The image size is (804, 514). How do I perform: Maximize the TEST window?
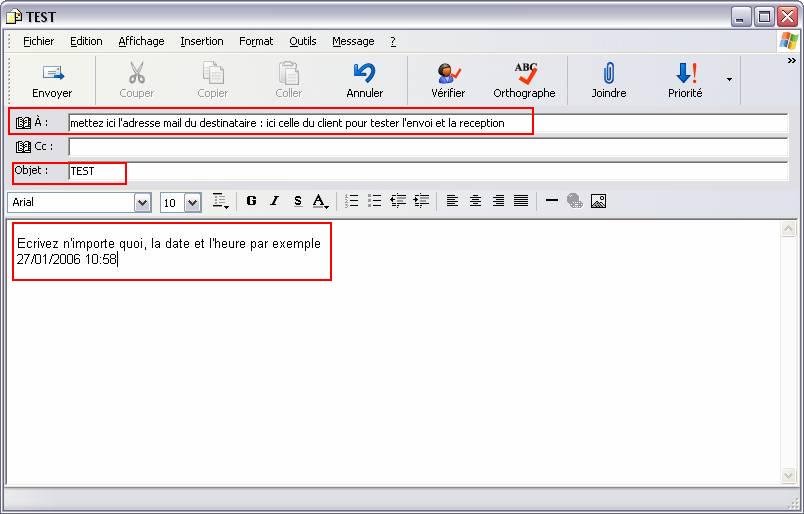pyautogui.click(x=764, y=17)
